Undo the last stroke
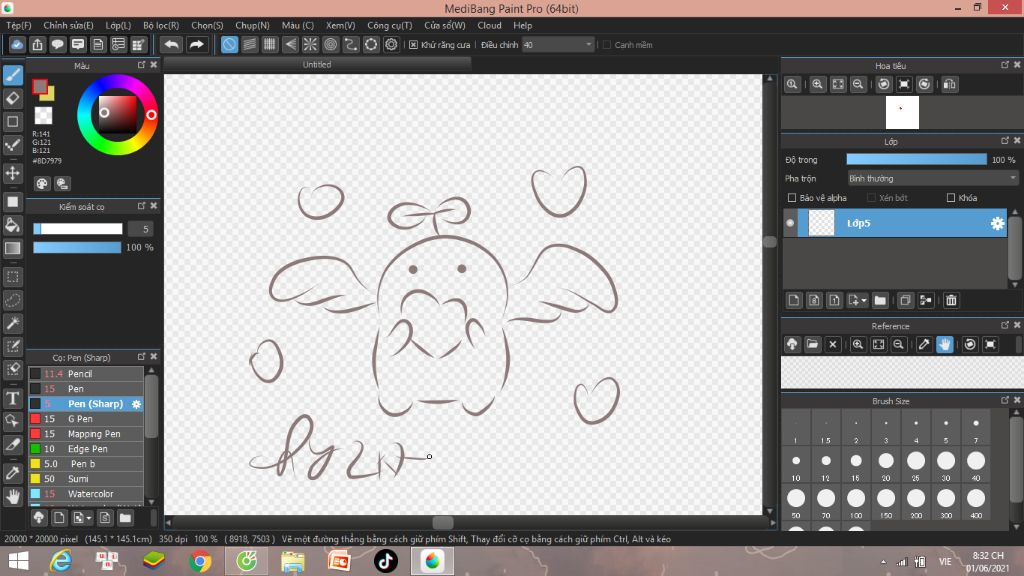1024x576 pixels. tap(171, 44)
